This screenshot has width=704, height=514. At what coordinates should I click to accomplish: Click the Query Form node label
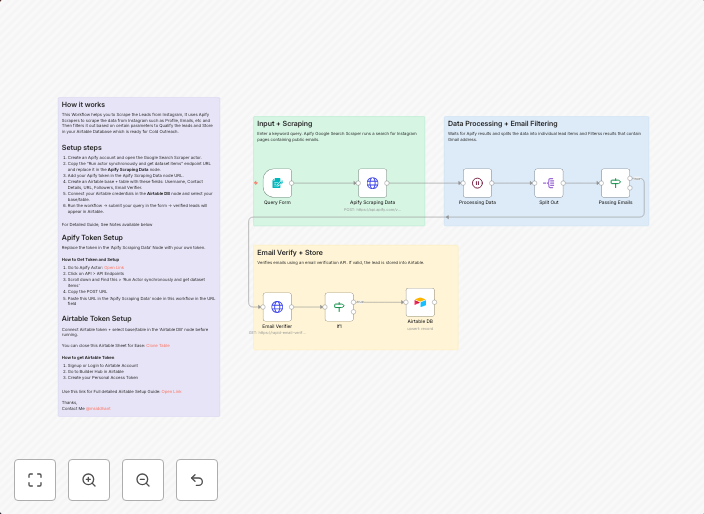click(x=277, y=202)
